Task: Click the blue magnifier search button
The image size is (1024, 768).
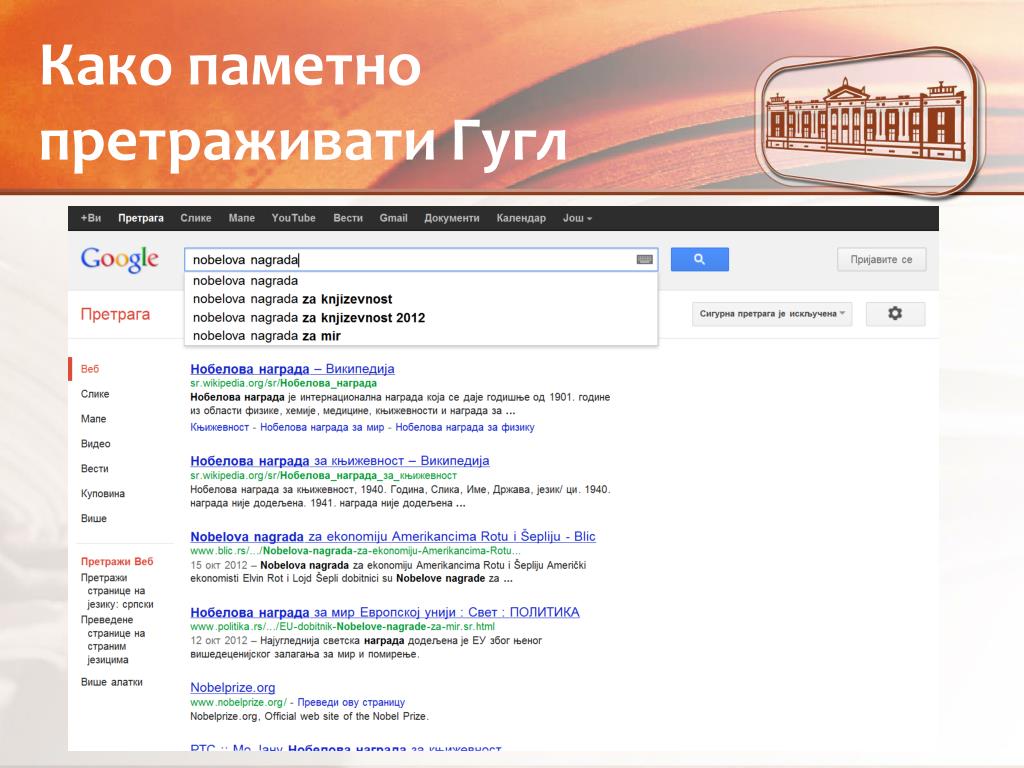Action: [x=699, y=259]
